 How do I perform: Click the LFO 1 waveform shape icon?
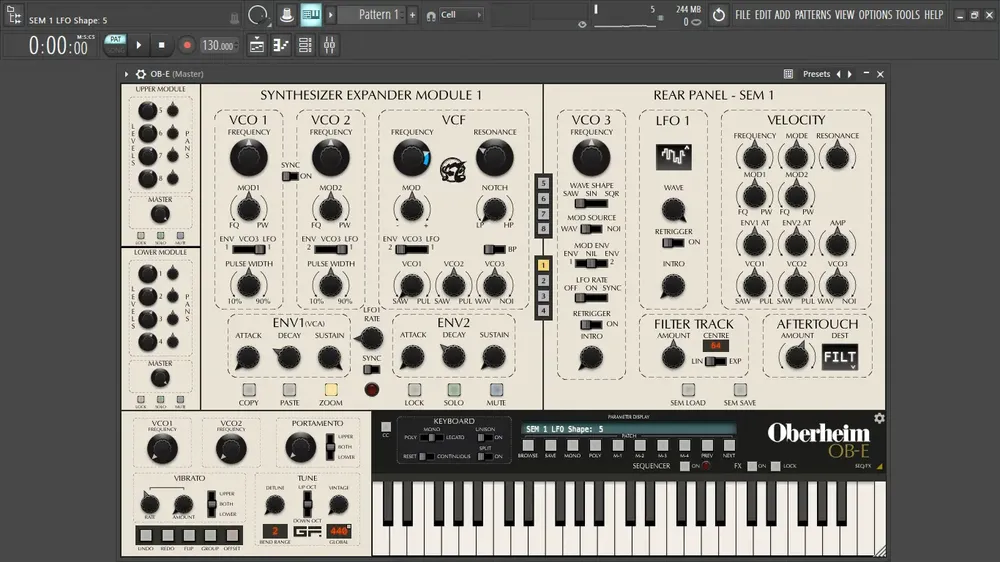(x=673, y=156)
